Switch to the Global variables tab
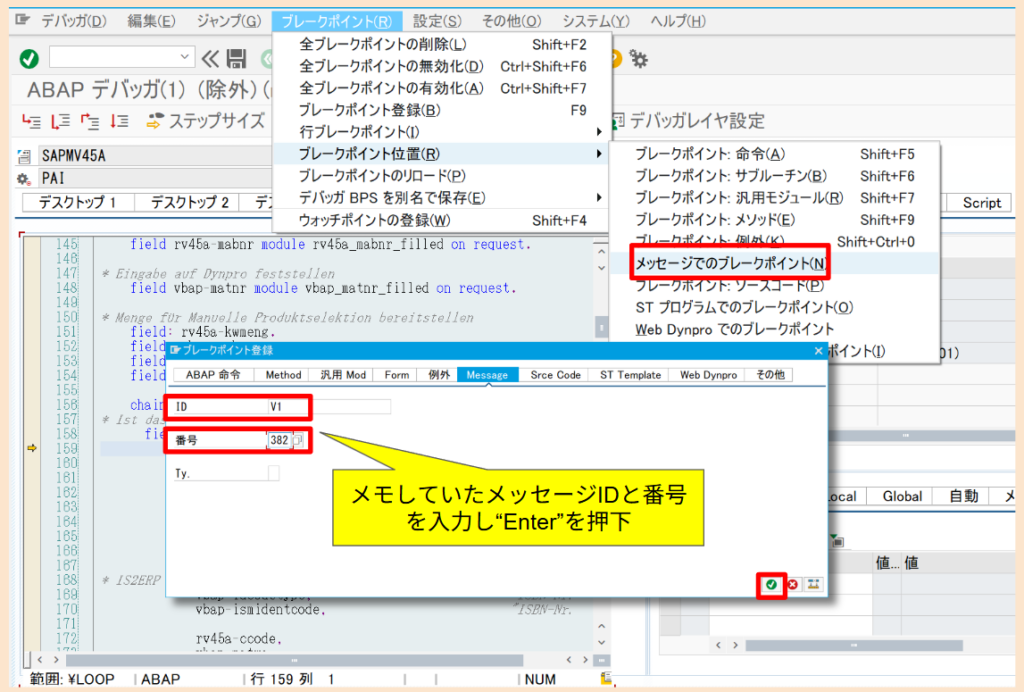This screenshot has width=1024, height=692. (902, 496)
